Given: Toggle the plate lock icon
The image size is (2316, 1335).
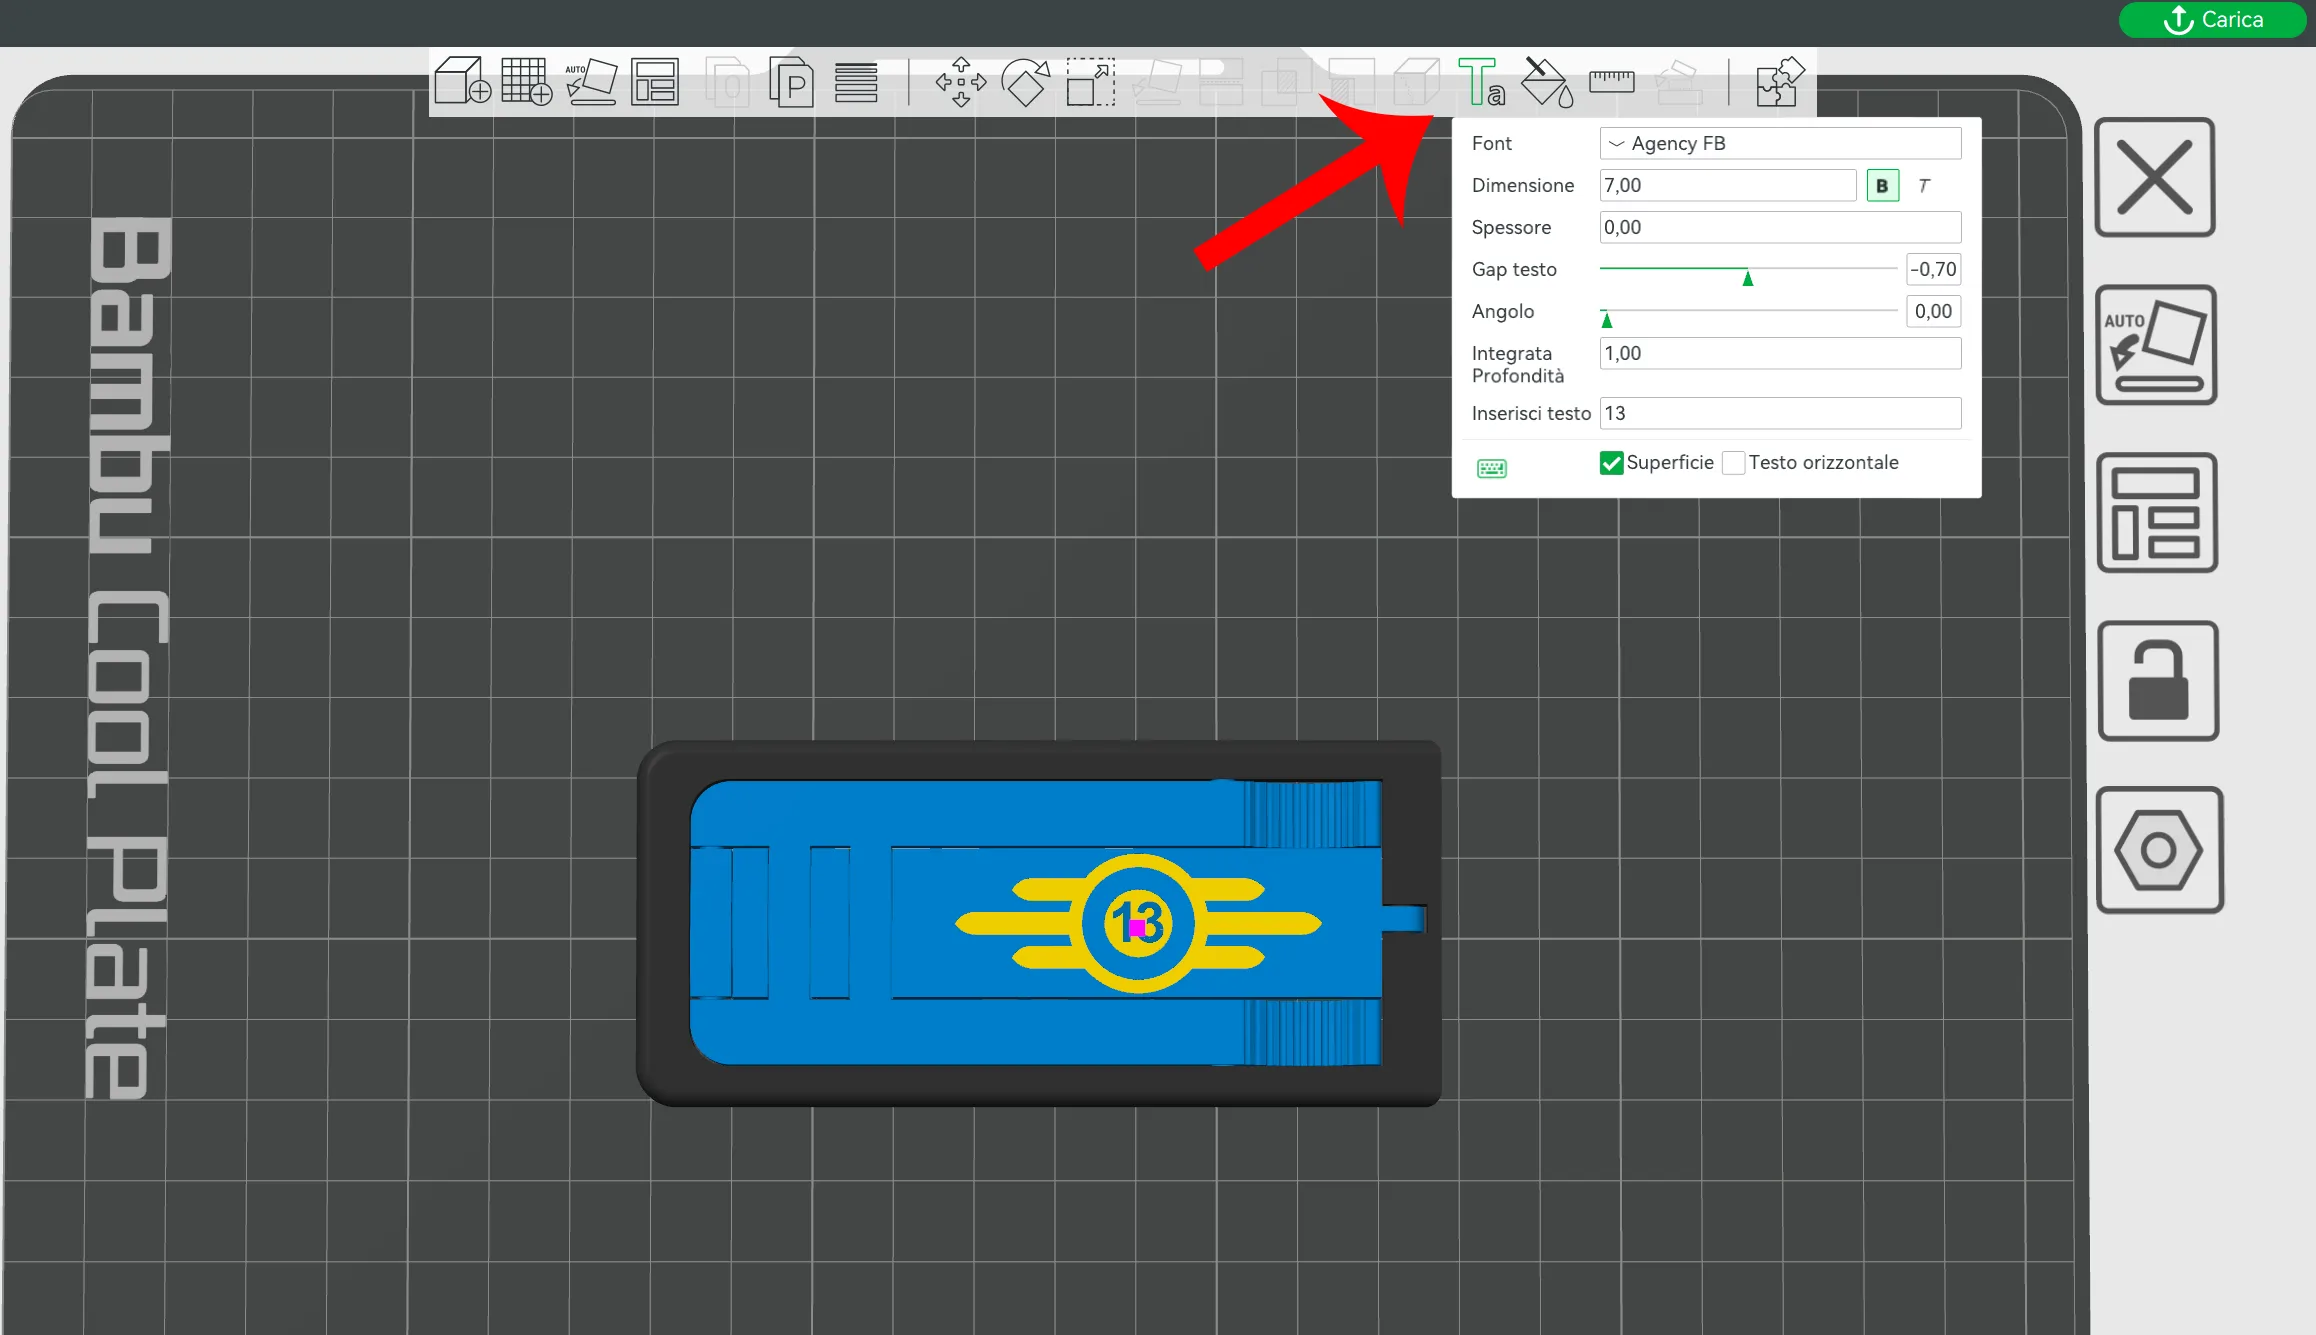Looking at the screenshot, I should click(2158, 681).
